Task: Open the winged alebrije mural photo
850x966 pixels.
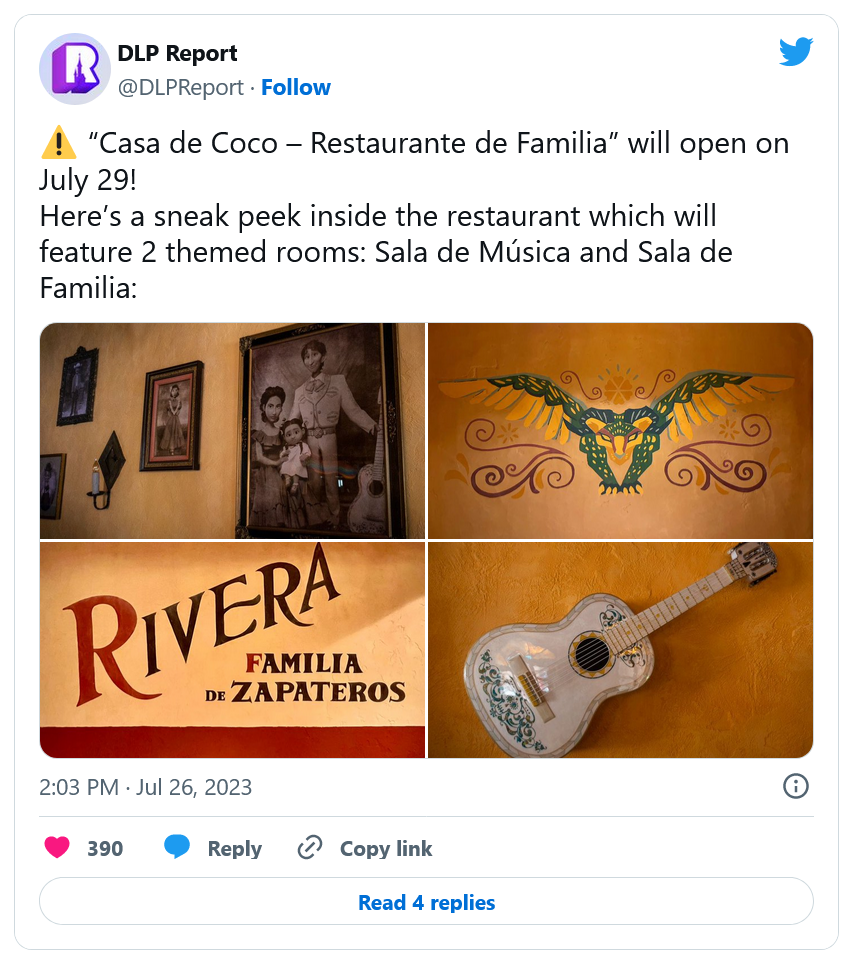Action: pos(620,430)
